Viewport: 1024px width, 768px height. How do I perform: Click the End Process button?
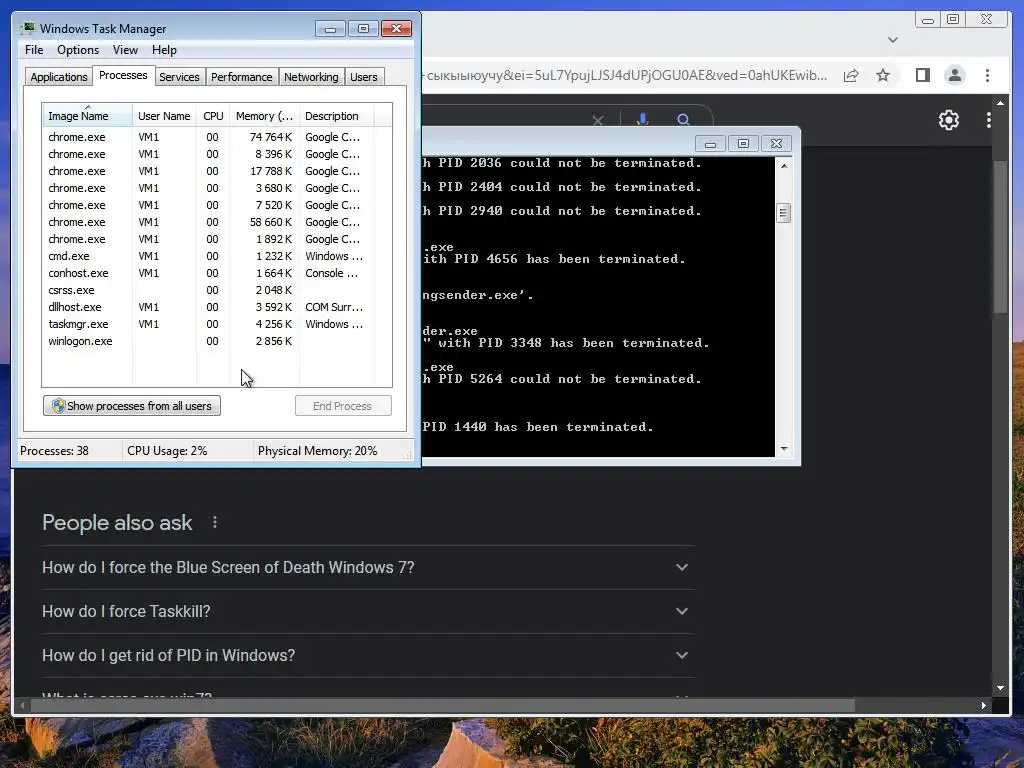click(x=343, y=406)
